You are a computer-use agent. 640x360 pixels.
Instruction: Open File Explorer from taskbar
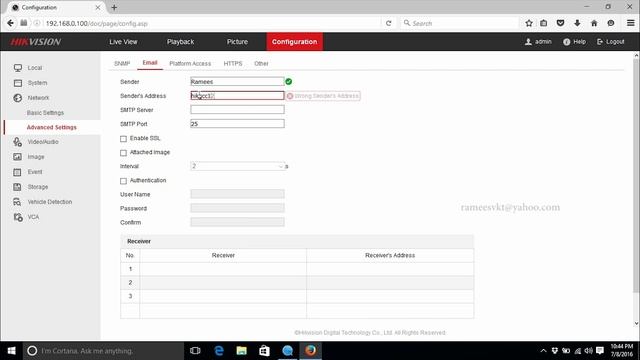click(242, 351)
